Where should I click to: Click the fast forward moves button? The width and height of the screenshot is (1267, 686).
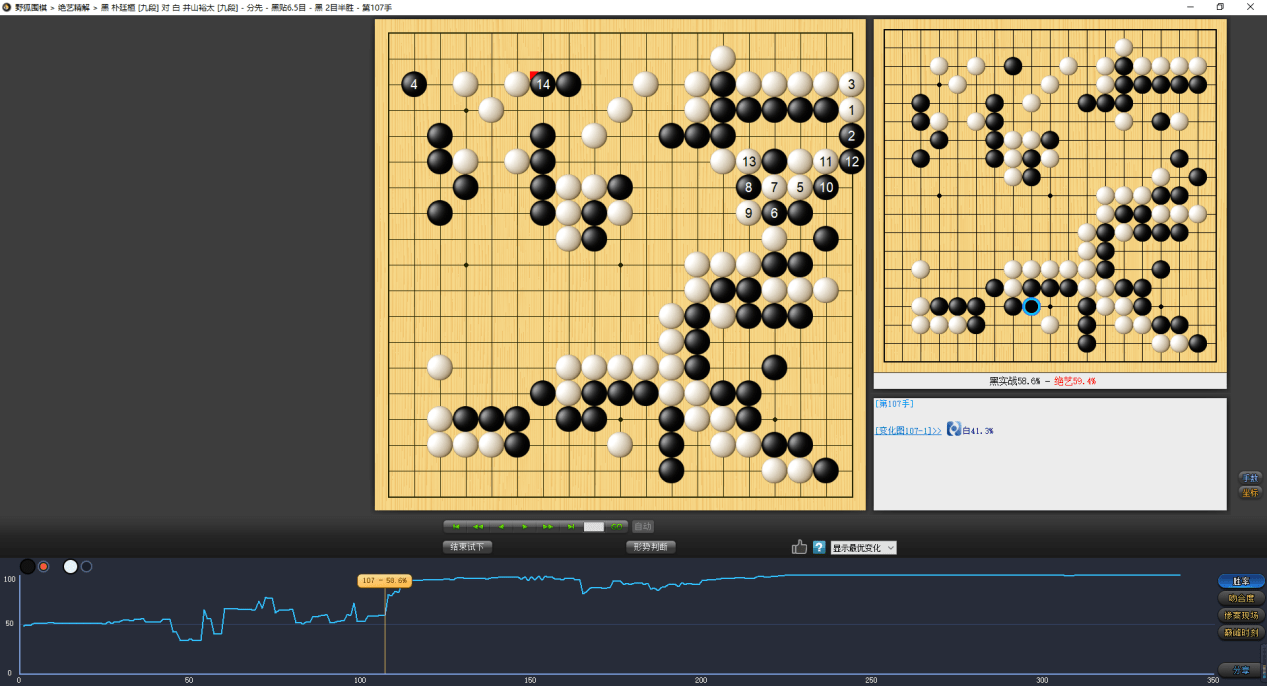pos(547,526)
